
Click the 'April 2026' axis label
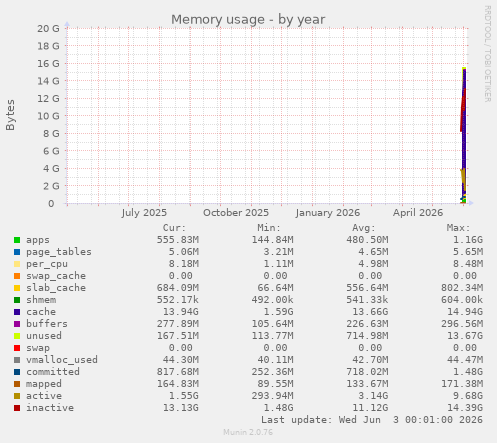[418, 213]
